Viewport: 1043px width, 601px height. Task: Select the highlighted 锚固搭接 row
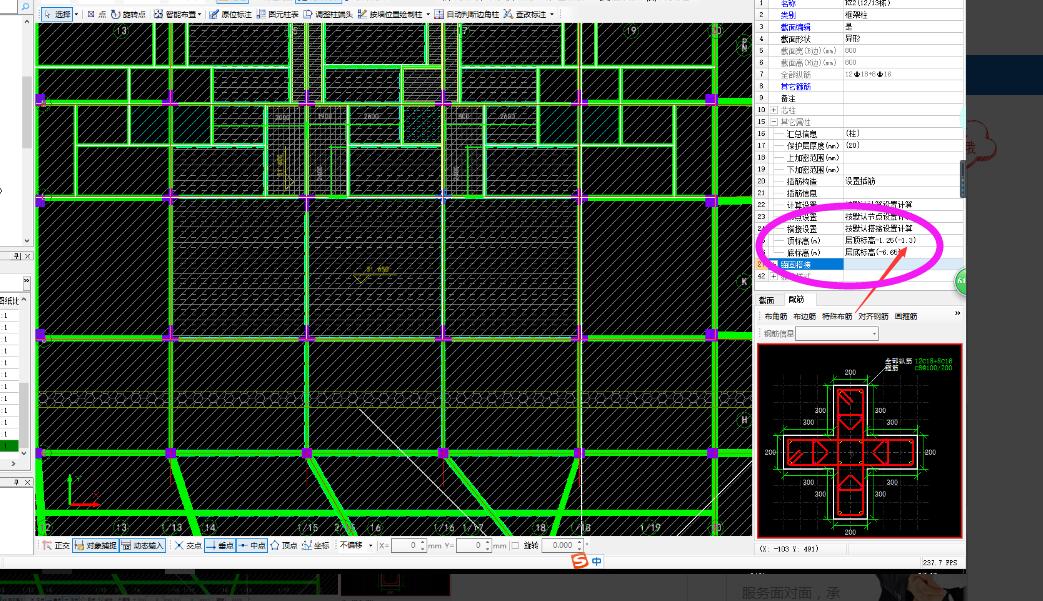pos(859,265)
